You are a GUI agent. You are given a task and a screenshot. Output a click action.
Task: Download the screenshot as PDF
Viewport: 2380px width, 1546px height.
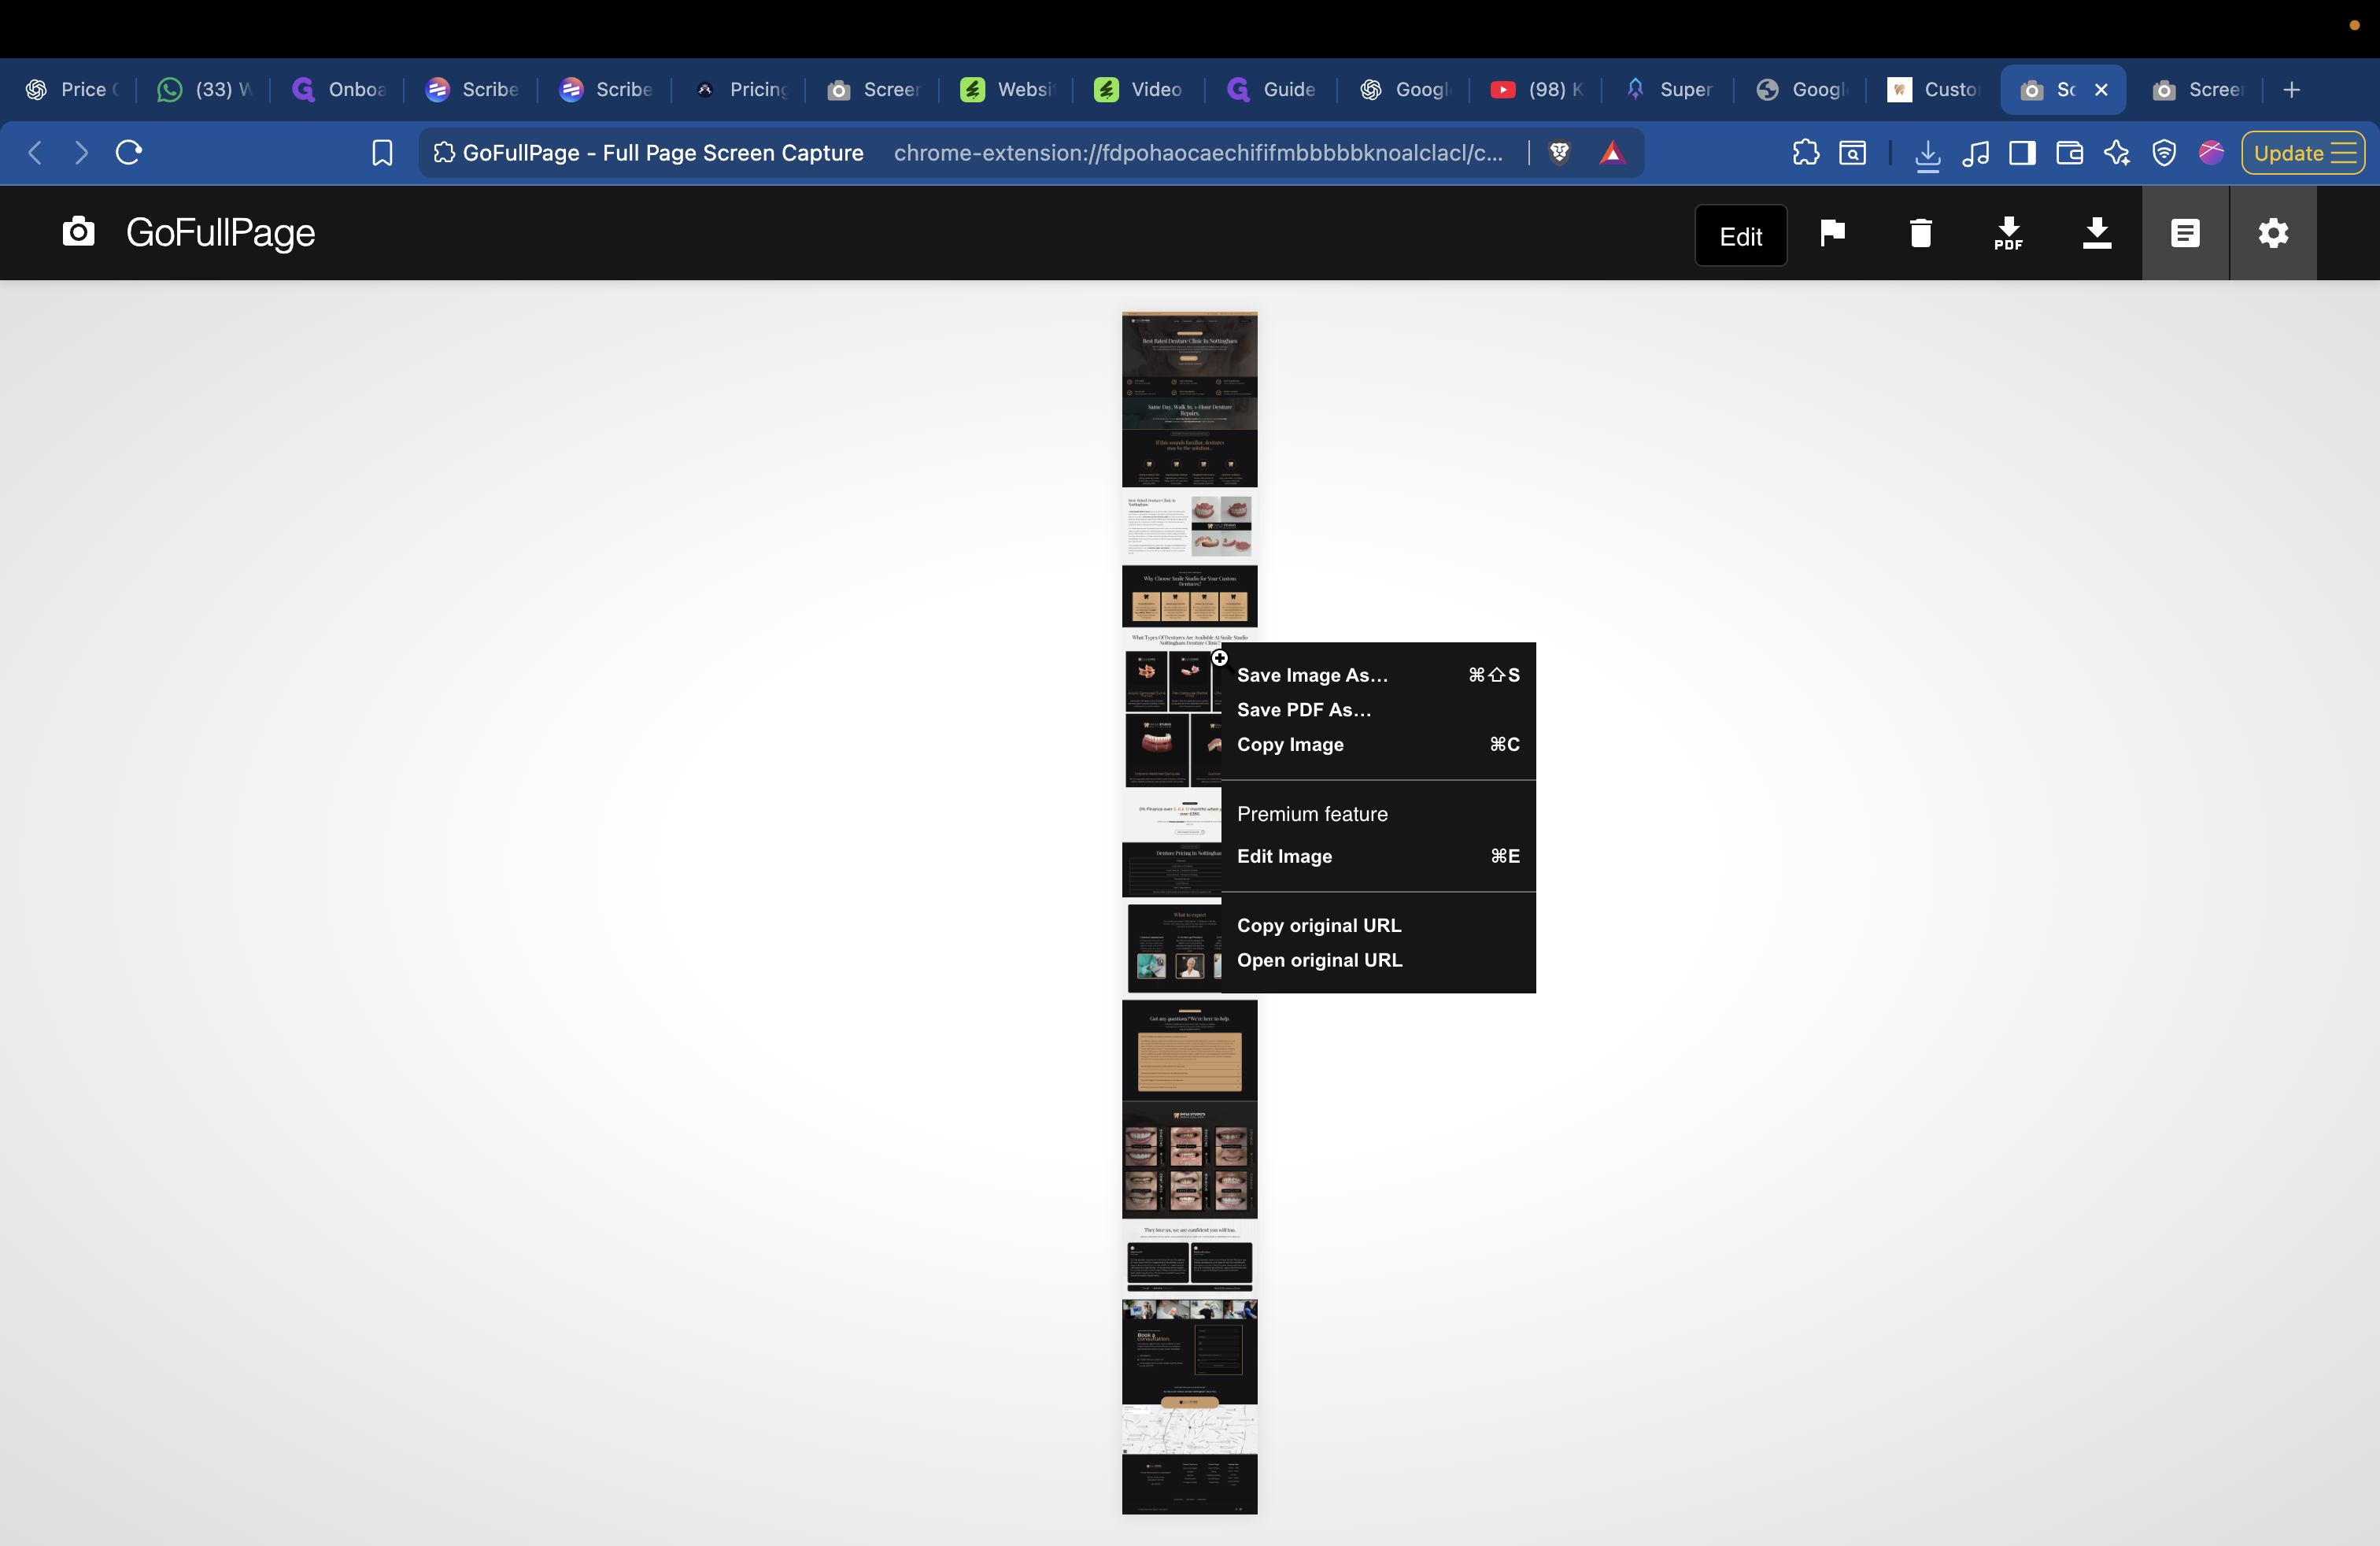(x=2008, y=233)
